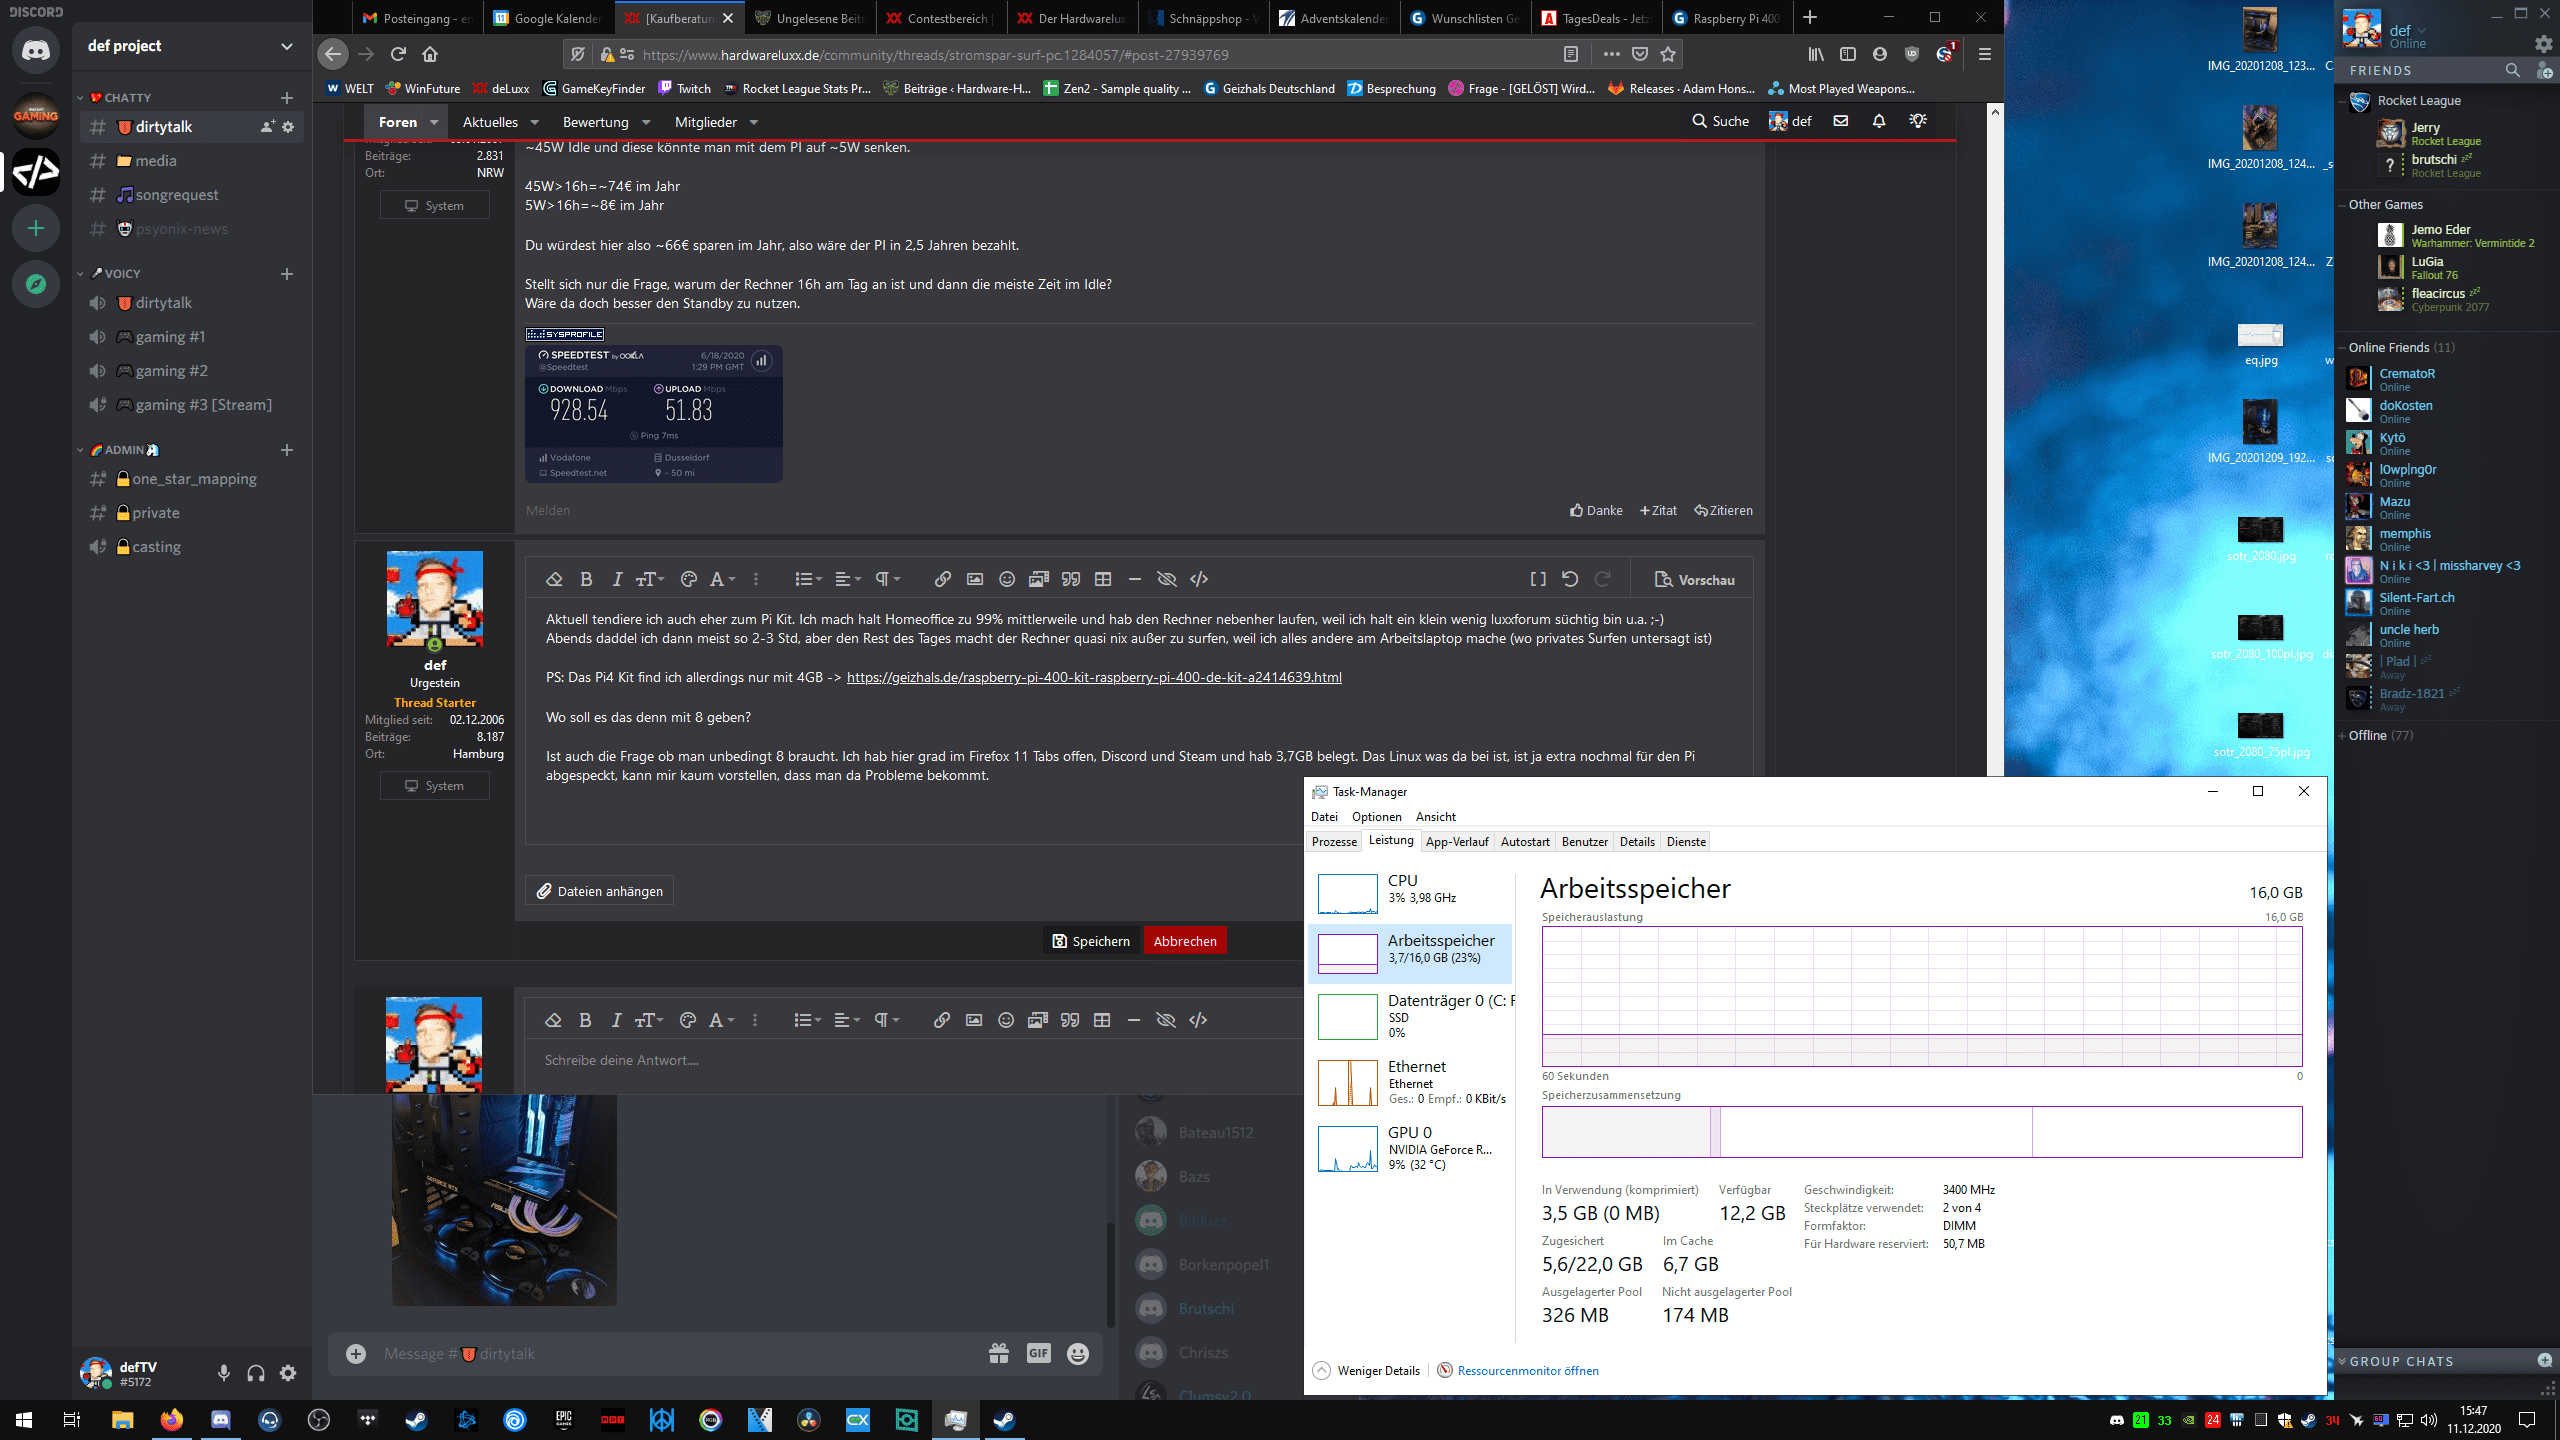Open Steam friends settings gear
Screen dimensions: 2560x1440
point(2543,43)
